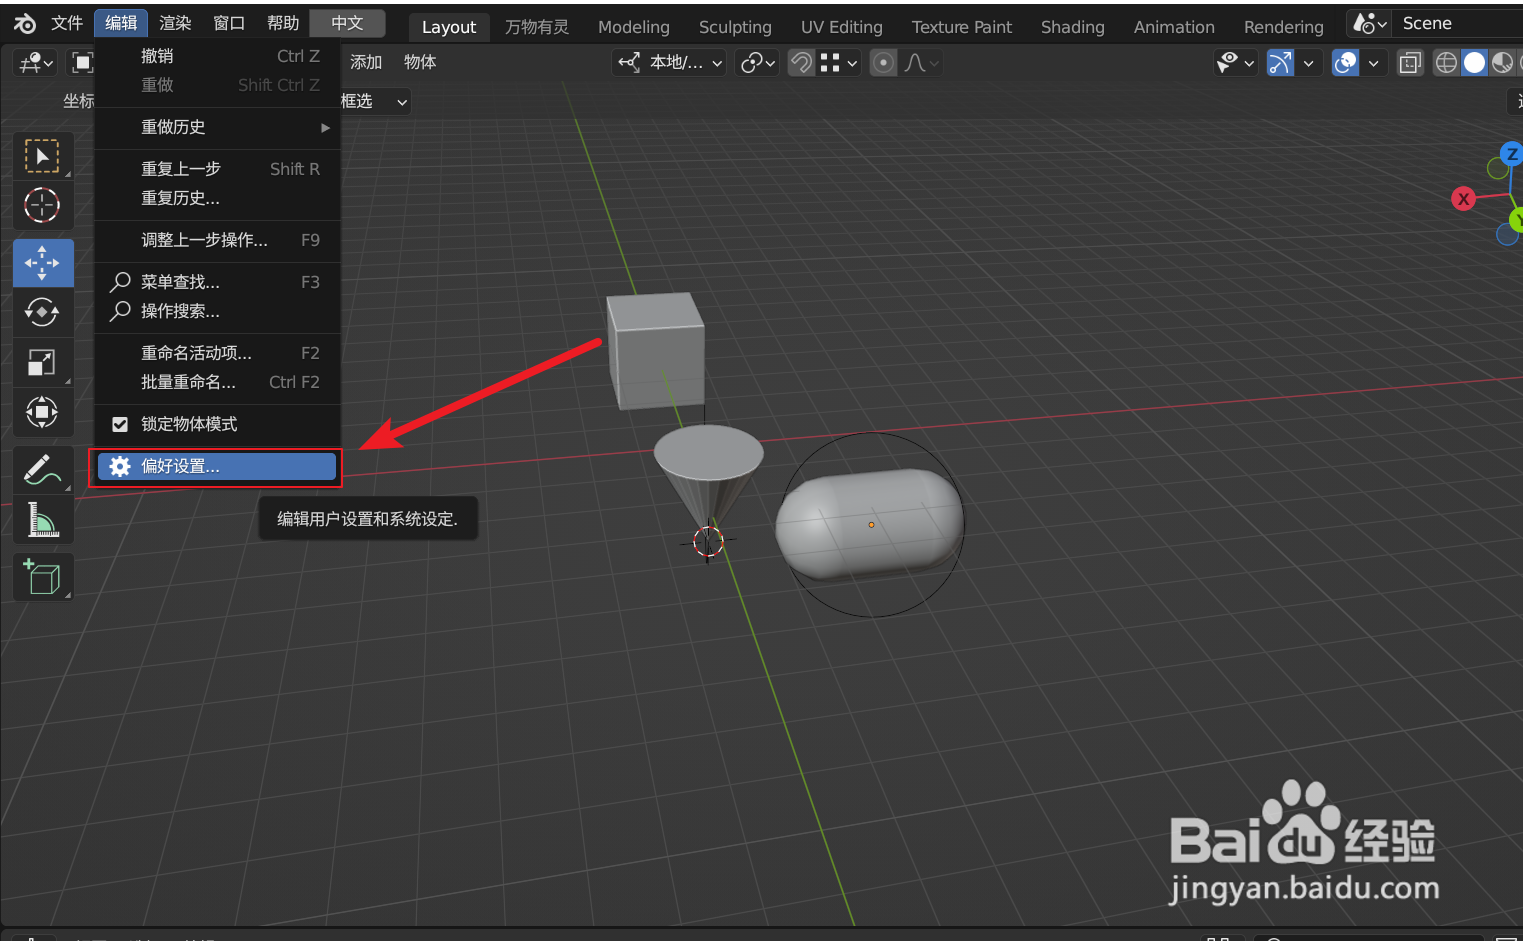
Task: Choose 重命名活动项... entry
Action: tap(218, 353)
